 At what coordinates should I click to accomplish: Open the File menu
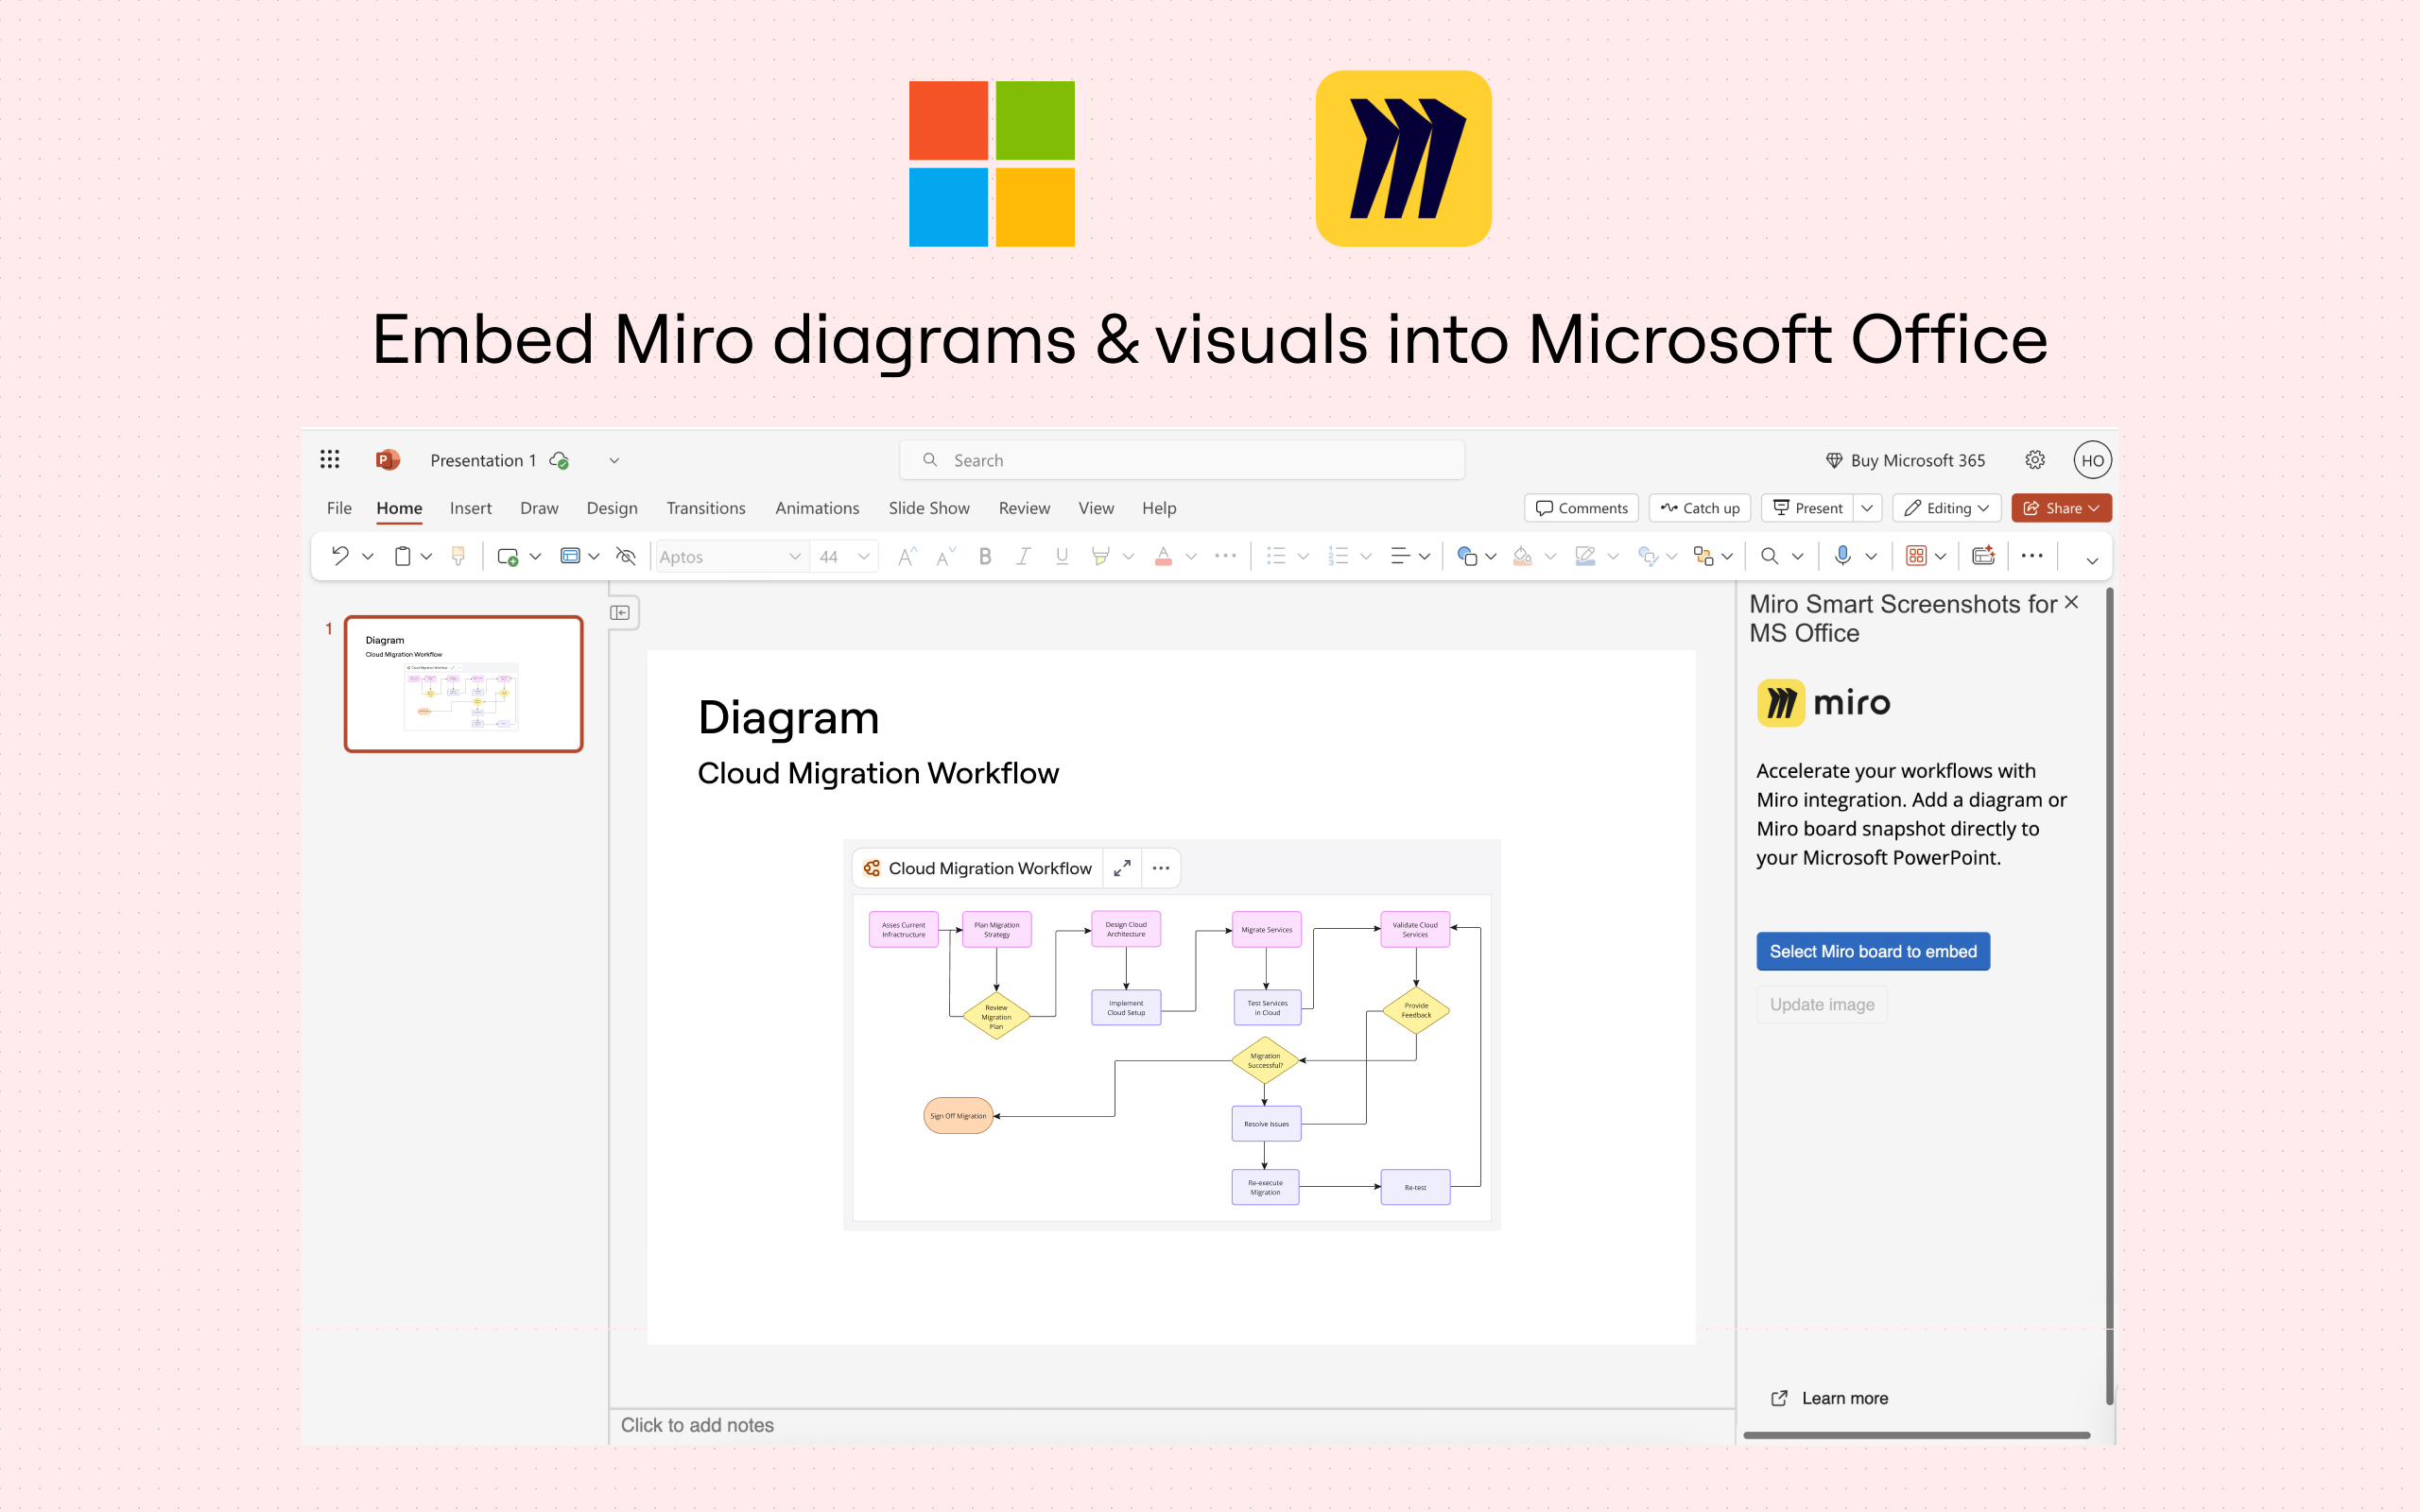(339, 508)
